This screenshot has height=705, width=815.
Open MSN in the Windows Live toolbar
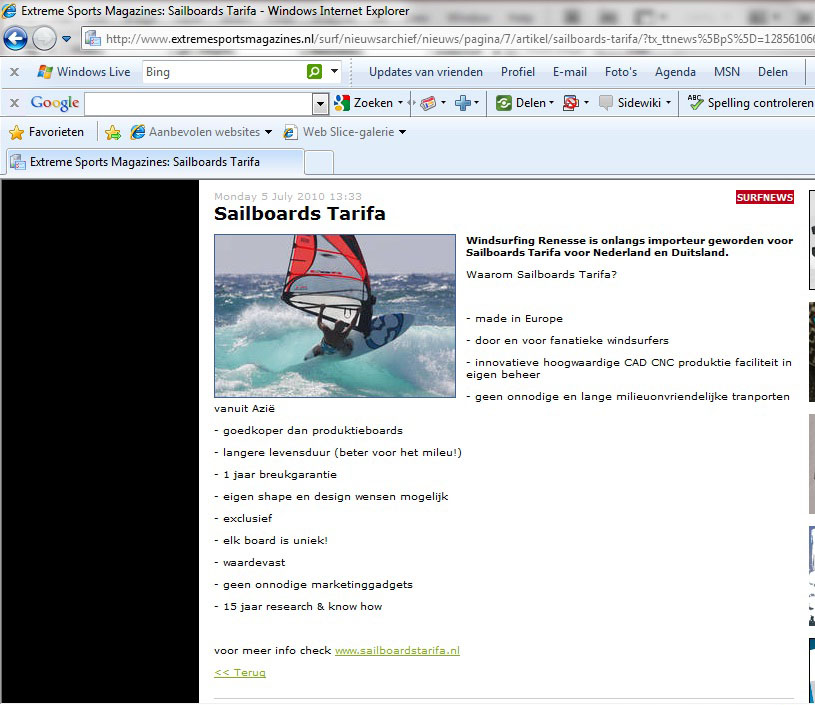point(727,72)
